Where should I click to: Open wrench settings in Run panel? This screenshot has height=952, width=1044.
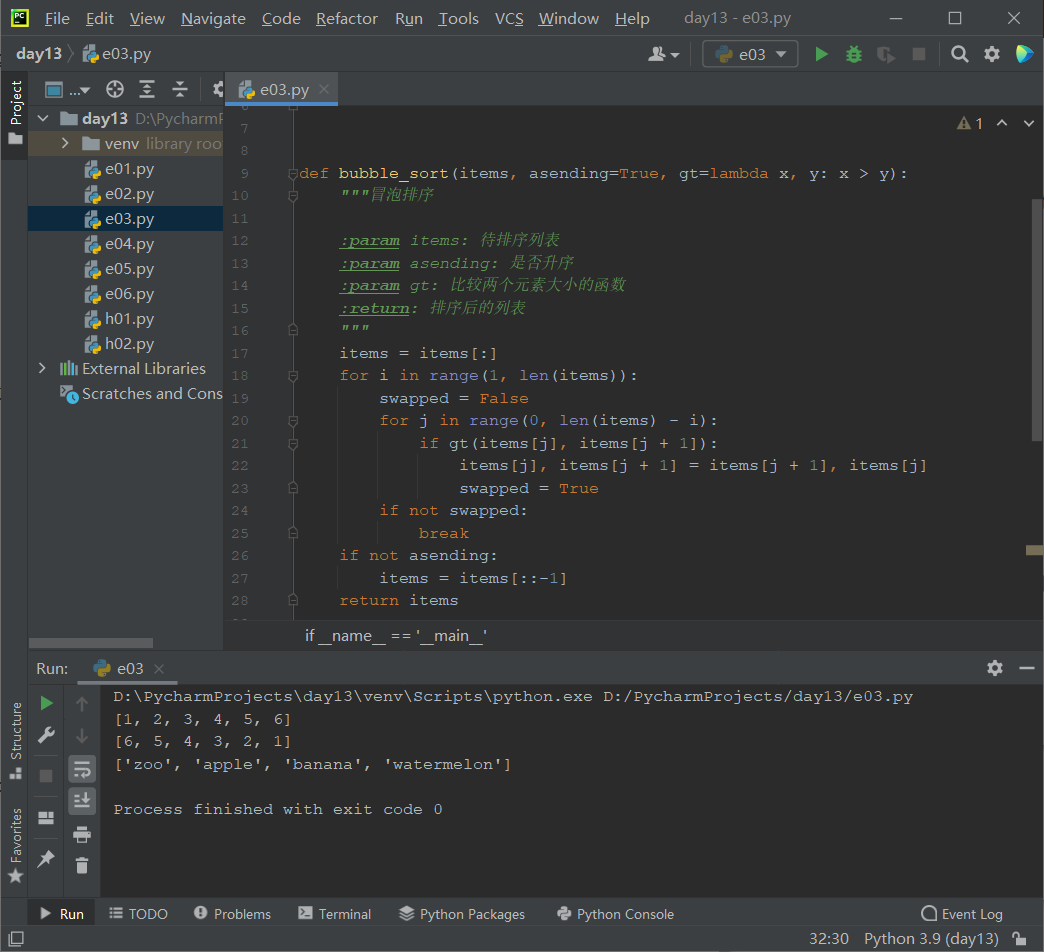pos(46,735)
